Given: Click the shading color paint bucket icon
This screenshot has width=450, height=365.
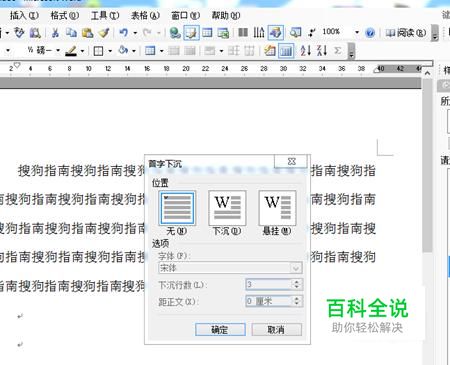Looking at the screenshot, I should (x=123, y=51).
